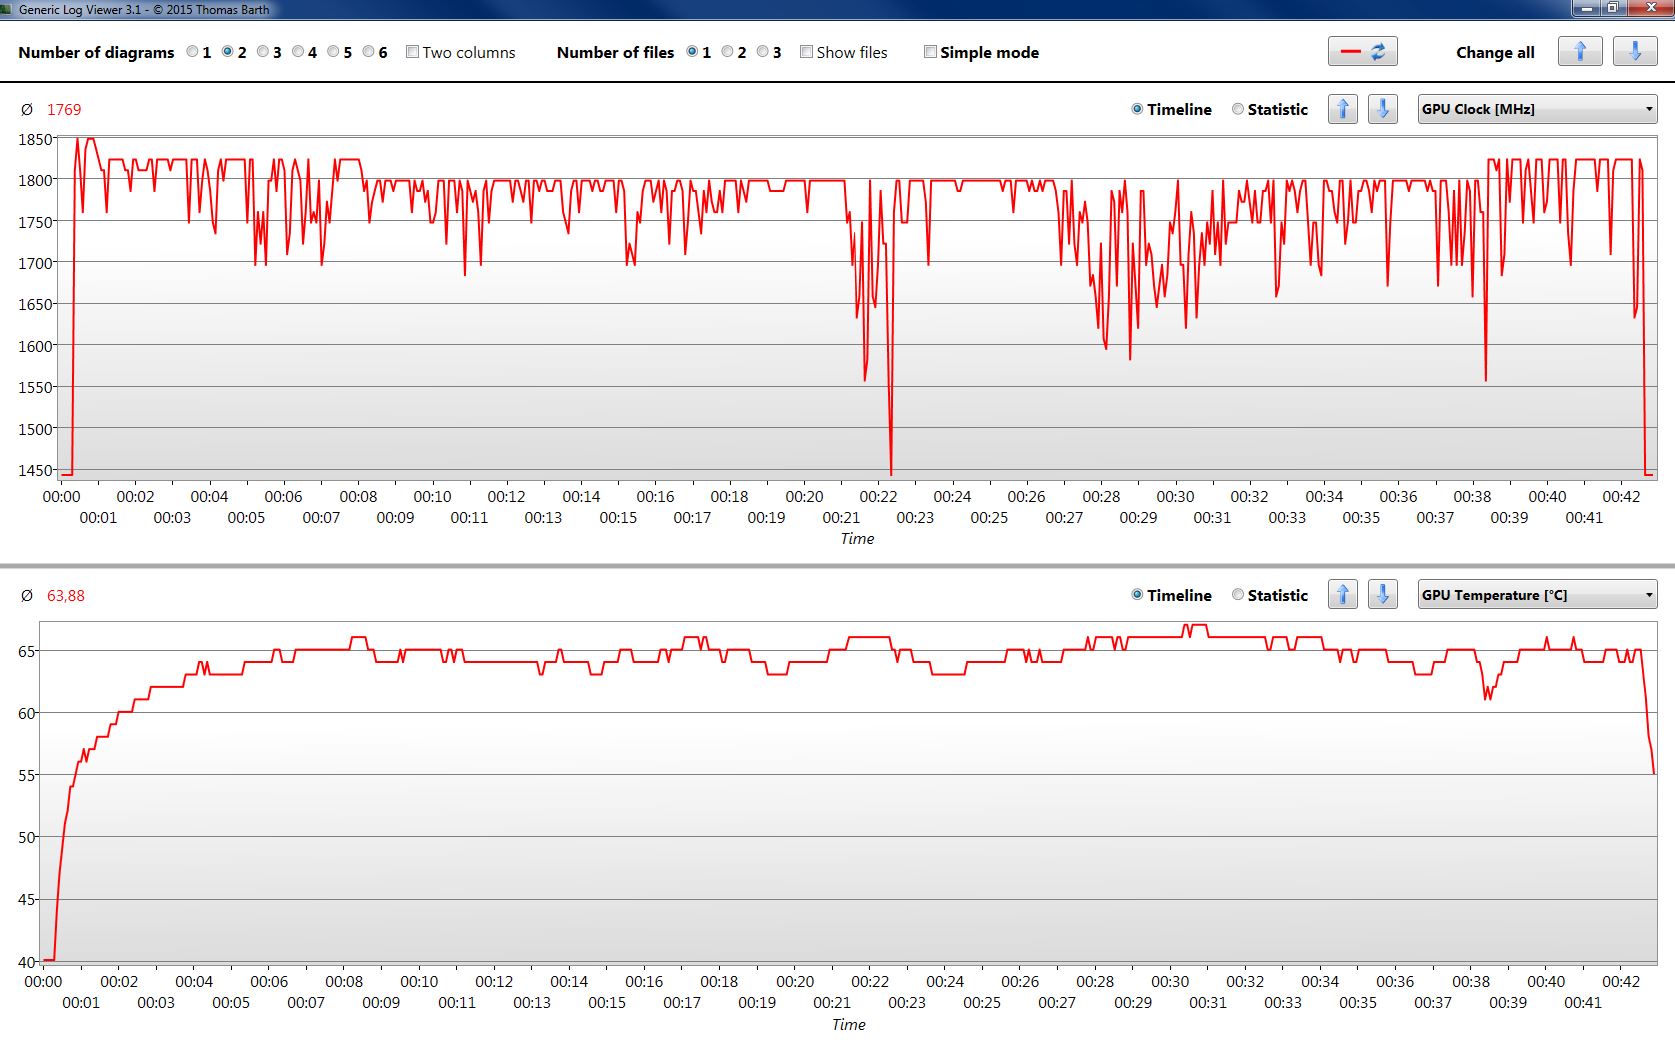This screenshot has height=1042, width=1675.
Task: Click the Time axis title under clock chart
Action: [x=857, y=538]
